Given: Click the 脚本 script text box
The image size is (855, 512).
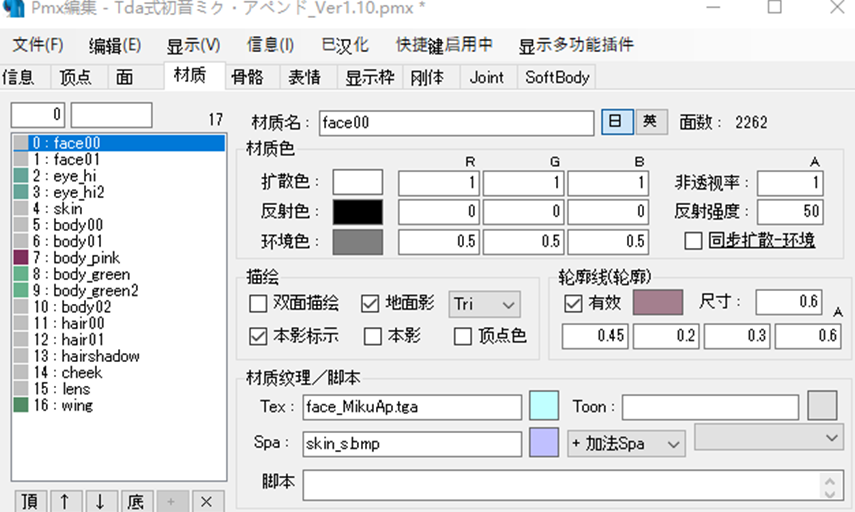Looking at the screenshot, I should (573, 485).
